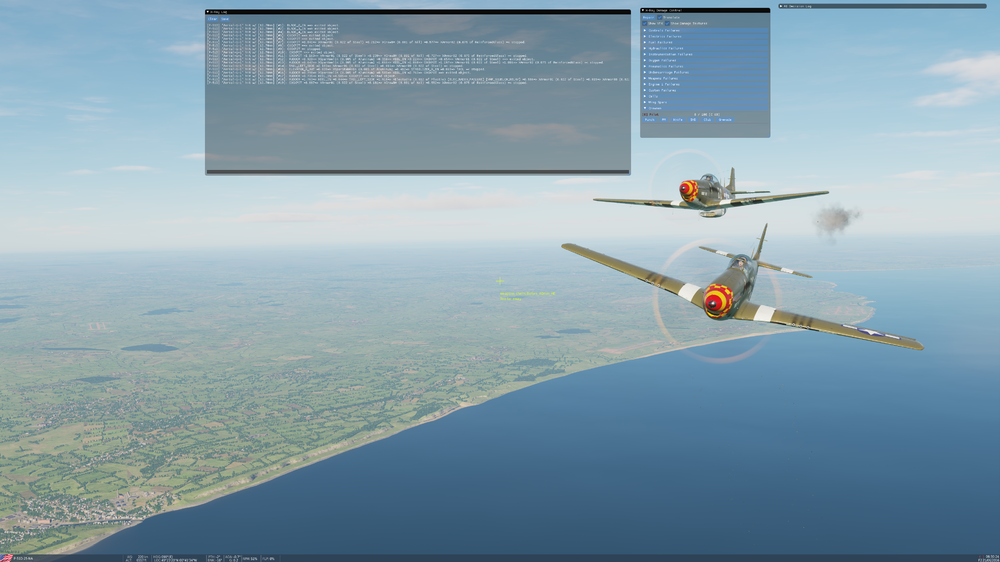1000x562 pixels.
Task: Click the green crosshair marker in the view
Action: pyautogui.click(x=500, y=281)
